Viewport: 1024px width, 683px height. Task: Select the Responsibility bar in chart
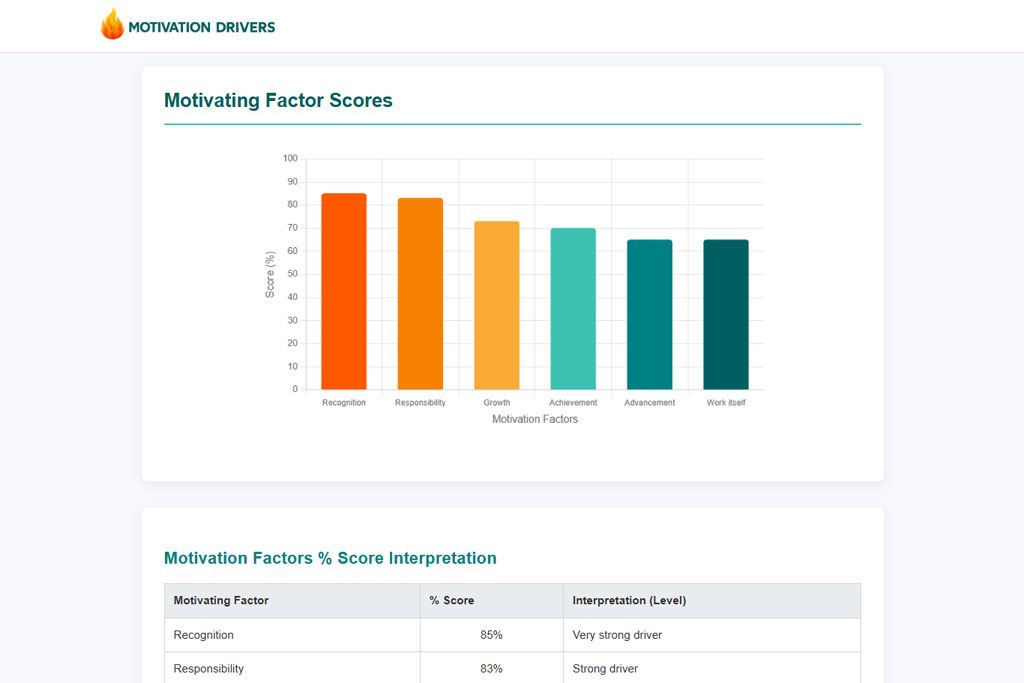[x=420, y=293]
